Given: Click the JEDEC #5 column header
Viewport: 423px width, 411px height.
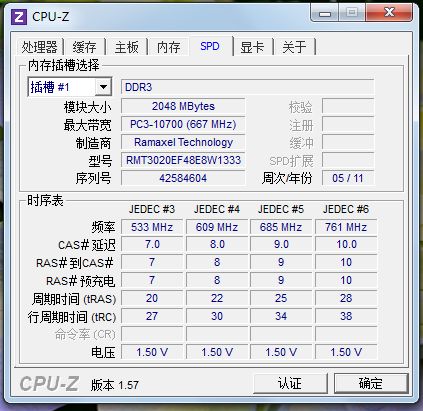Looking at the screenshot, I should (x=281, y=209).
